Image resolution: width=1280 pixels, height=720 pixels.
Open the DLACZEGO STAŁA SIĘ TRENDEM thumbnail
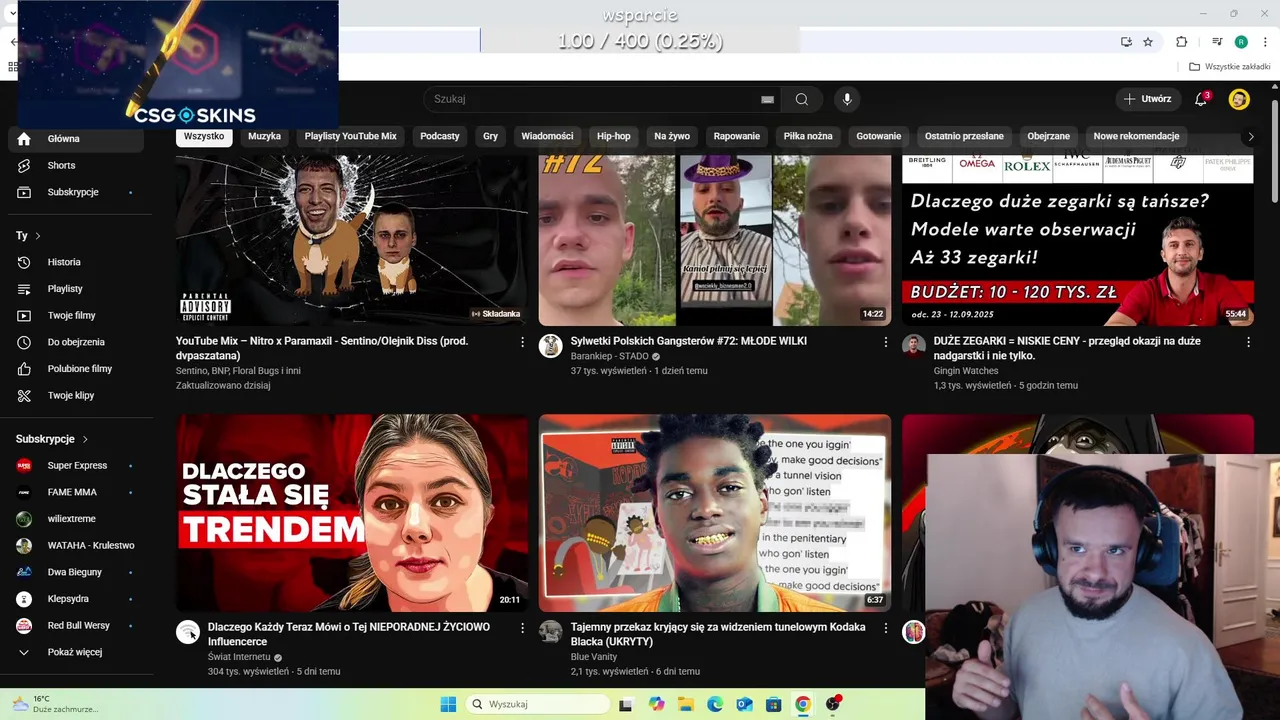[353, 513]
